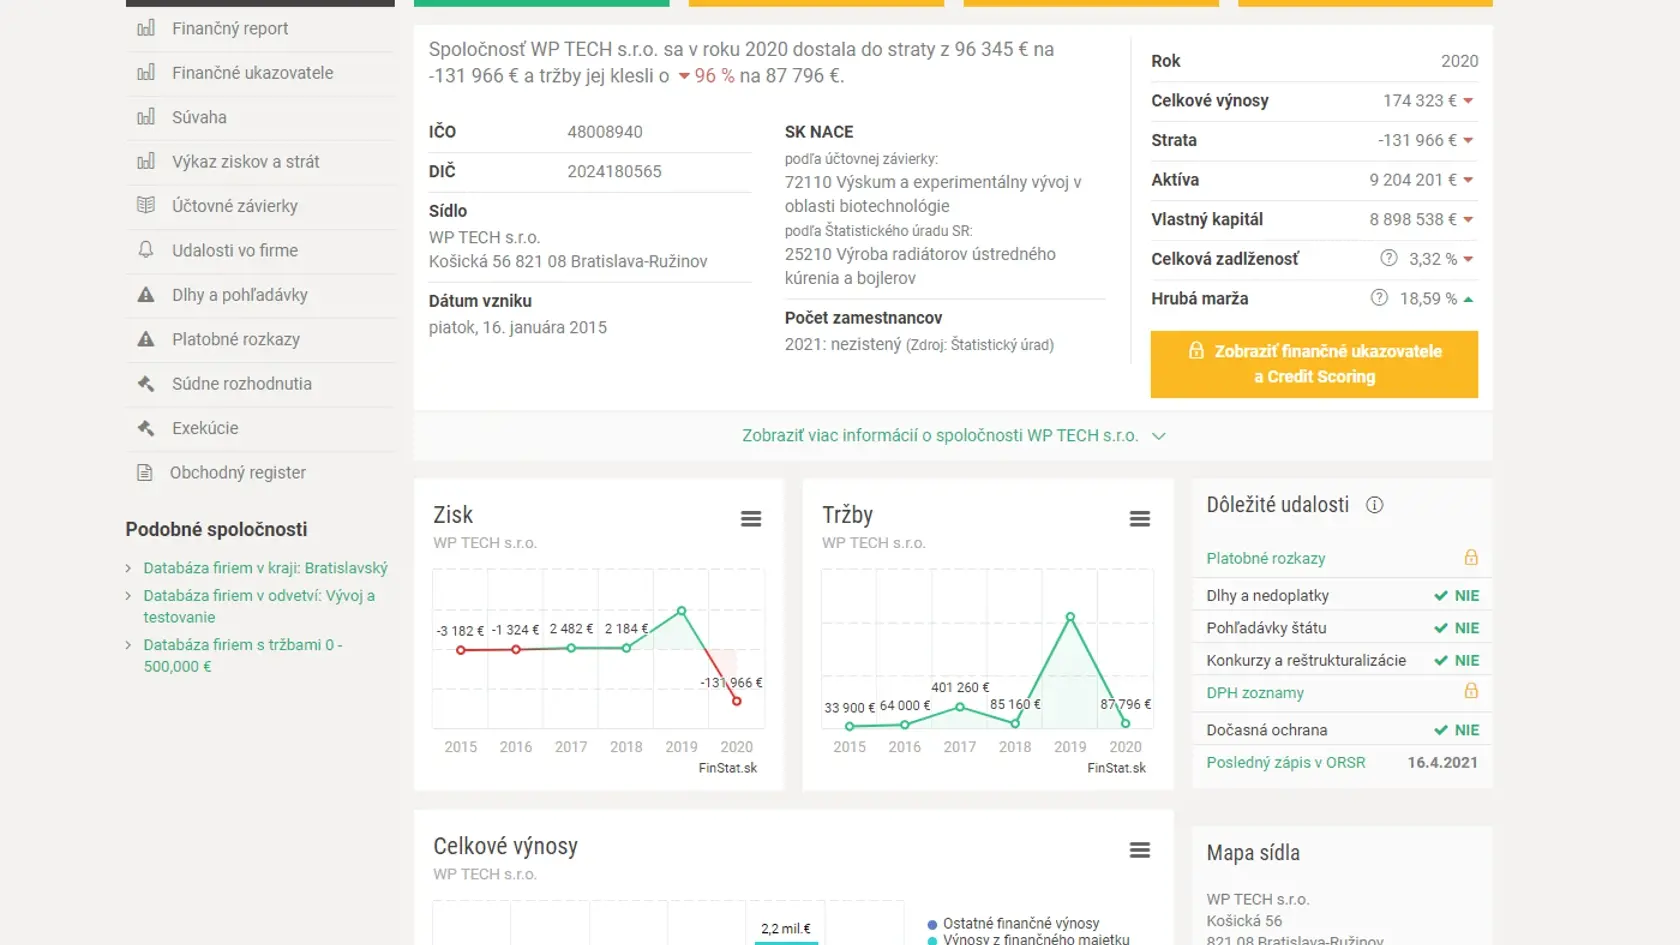
Task: Click lock icon in Platobné rozkazy row
Action: 1471,557
